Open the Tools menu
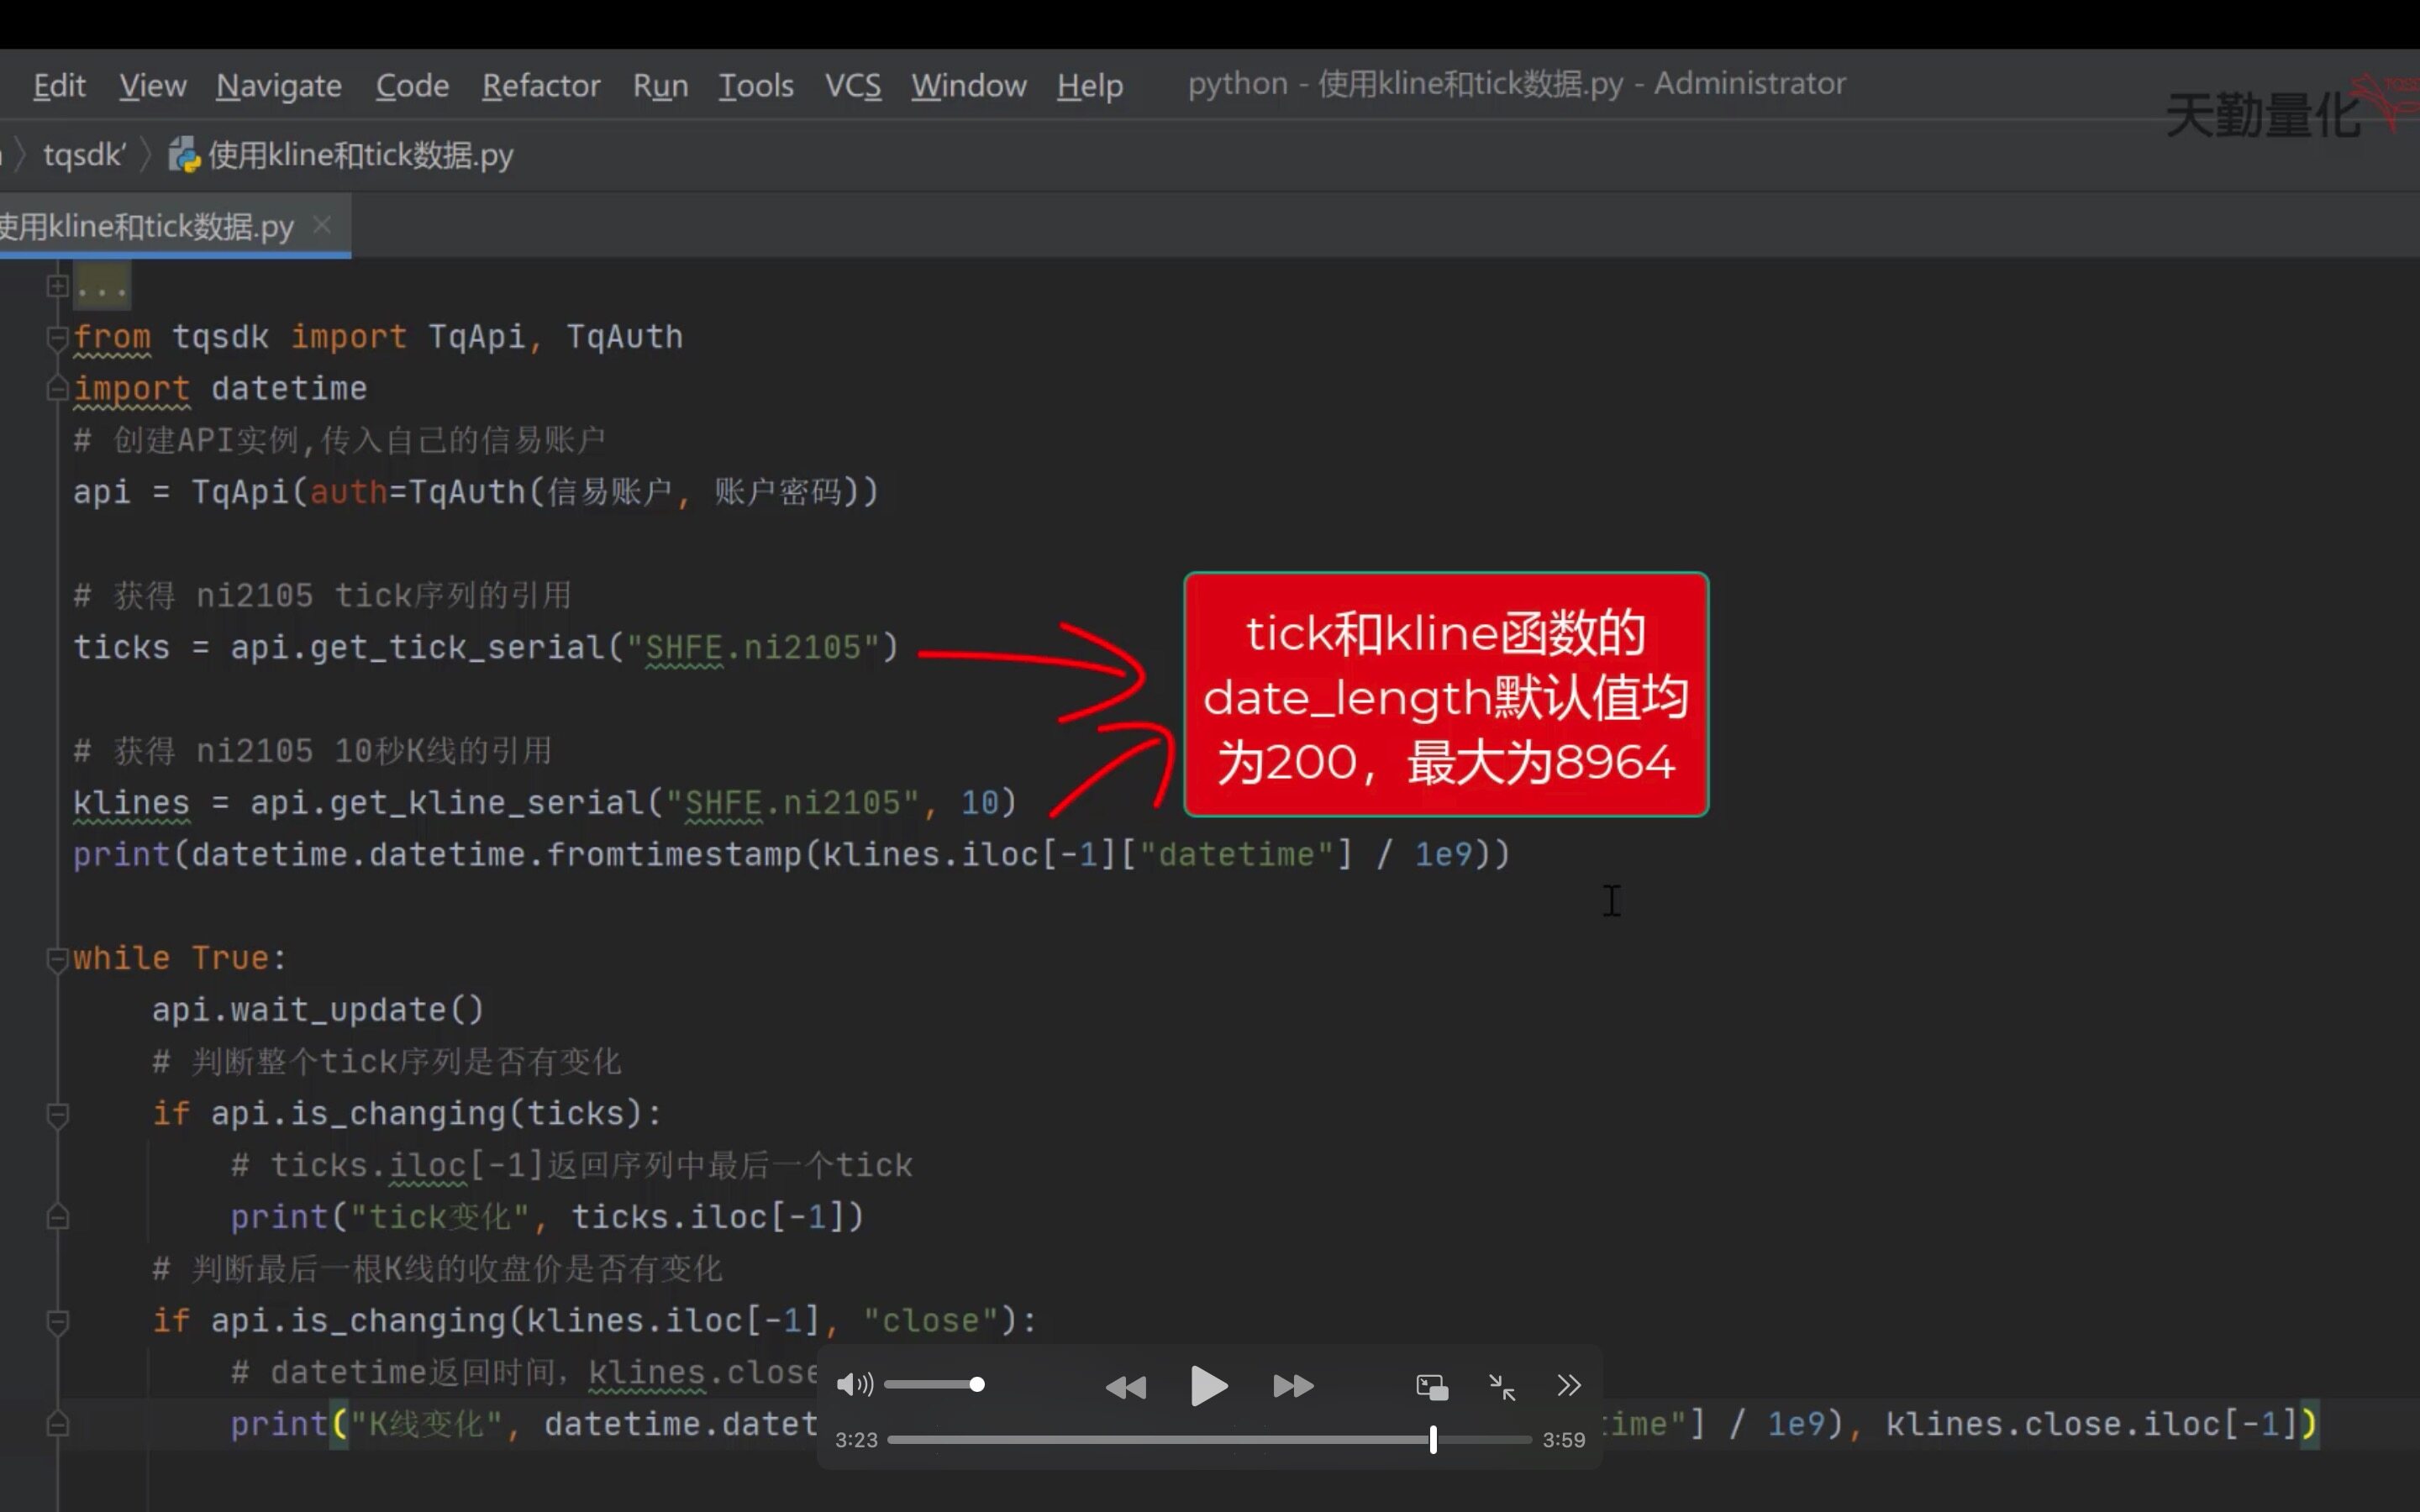 [755, 86]
